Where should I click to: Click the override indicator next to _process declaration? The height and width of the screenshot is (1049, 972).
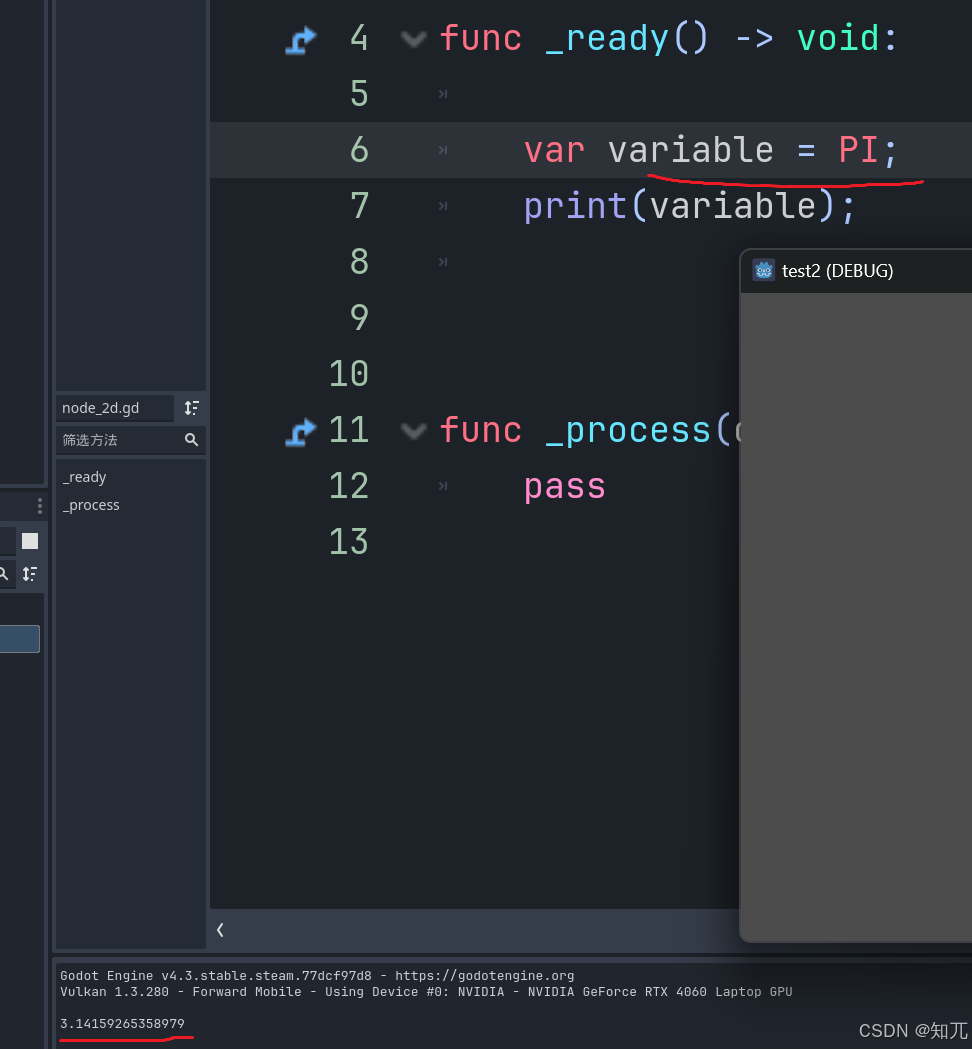[x=300, y=430]
